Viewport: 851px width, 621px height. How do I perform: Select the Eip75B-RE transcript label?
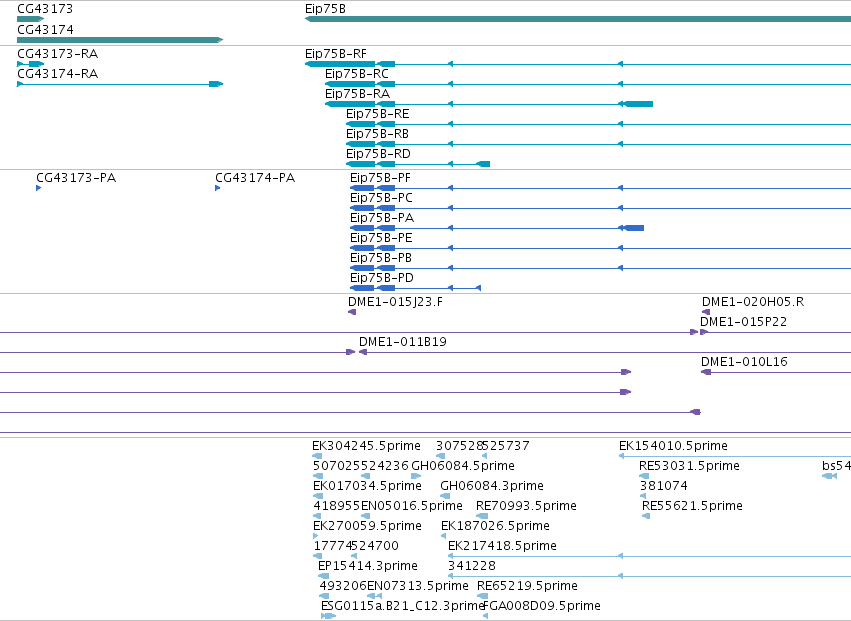point(378,114)
